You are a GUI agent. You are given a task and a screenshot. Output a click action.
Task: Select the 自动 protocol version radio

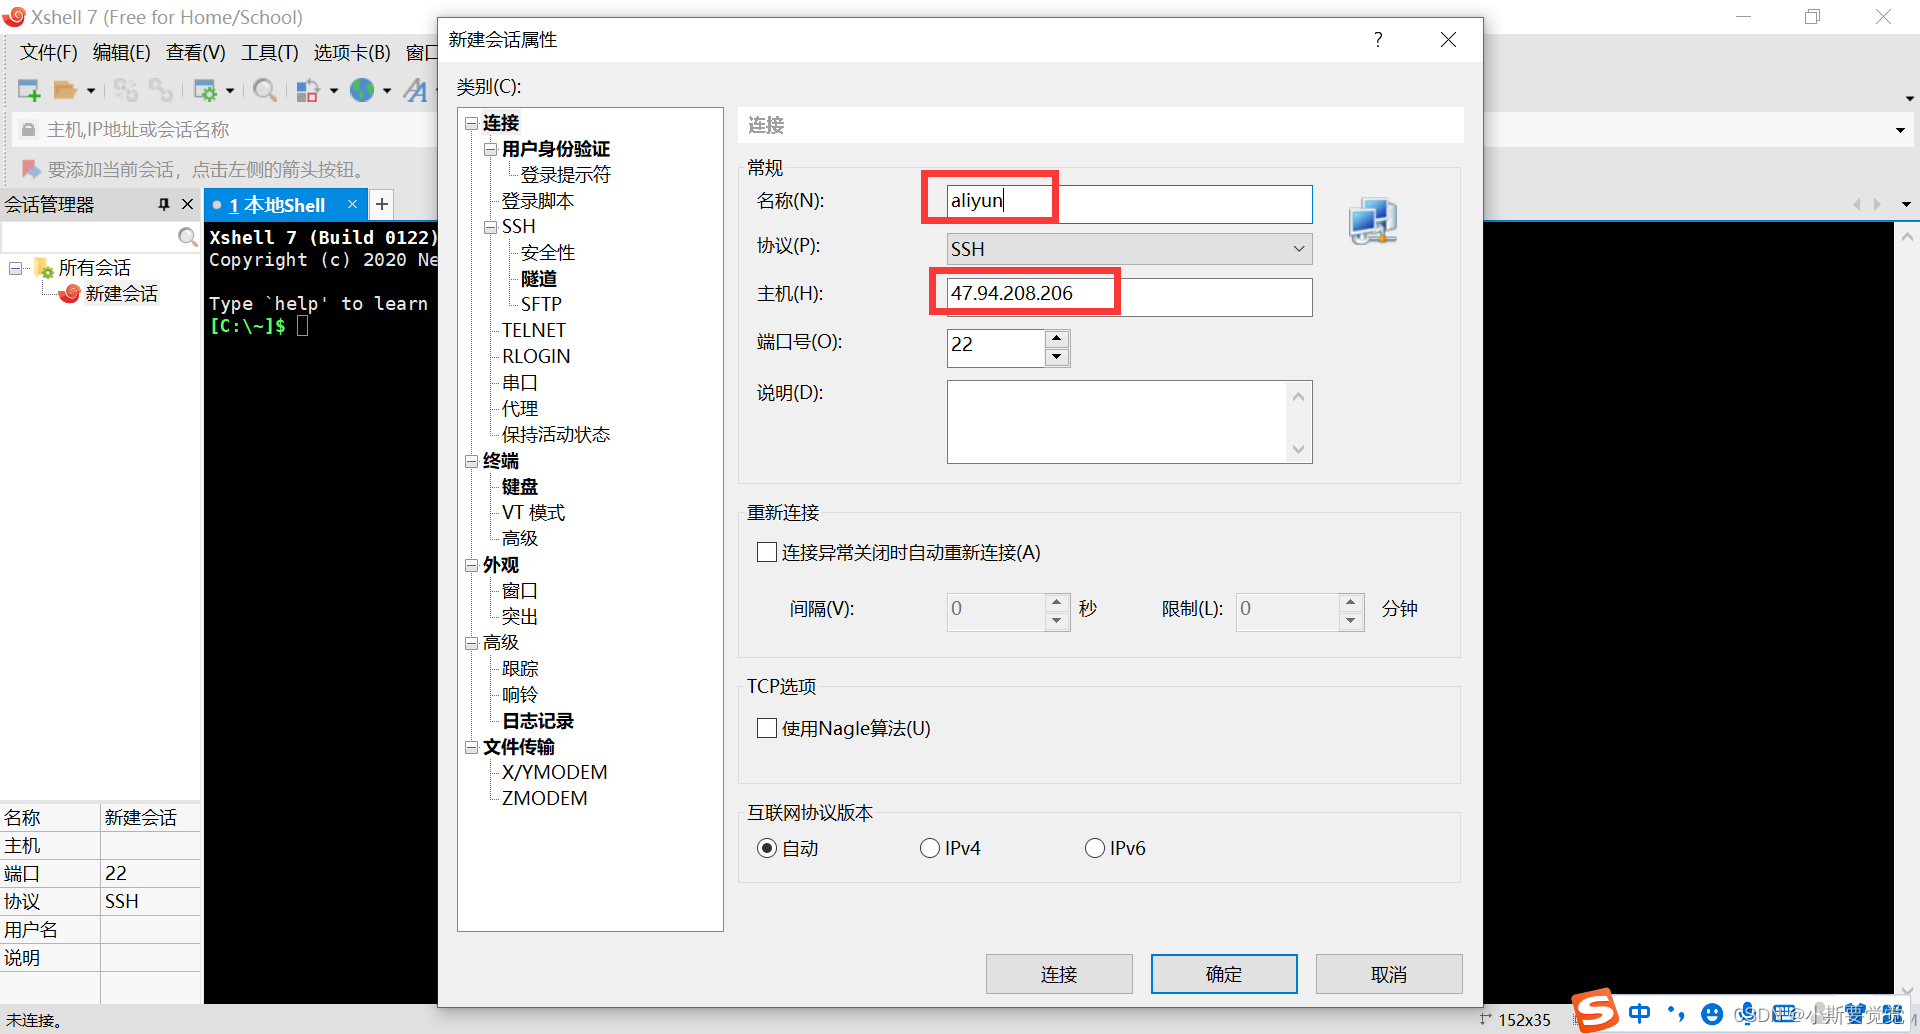click(767, 848)
